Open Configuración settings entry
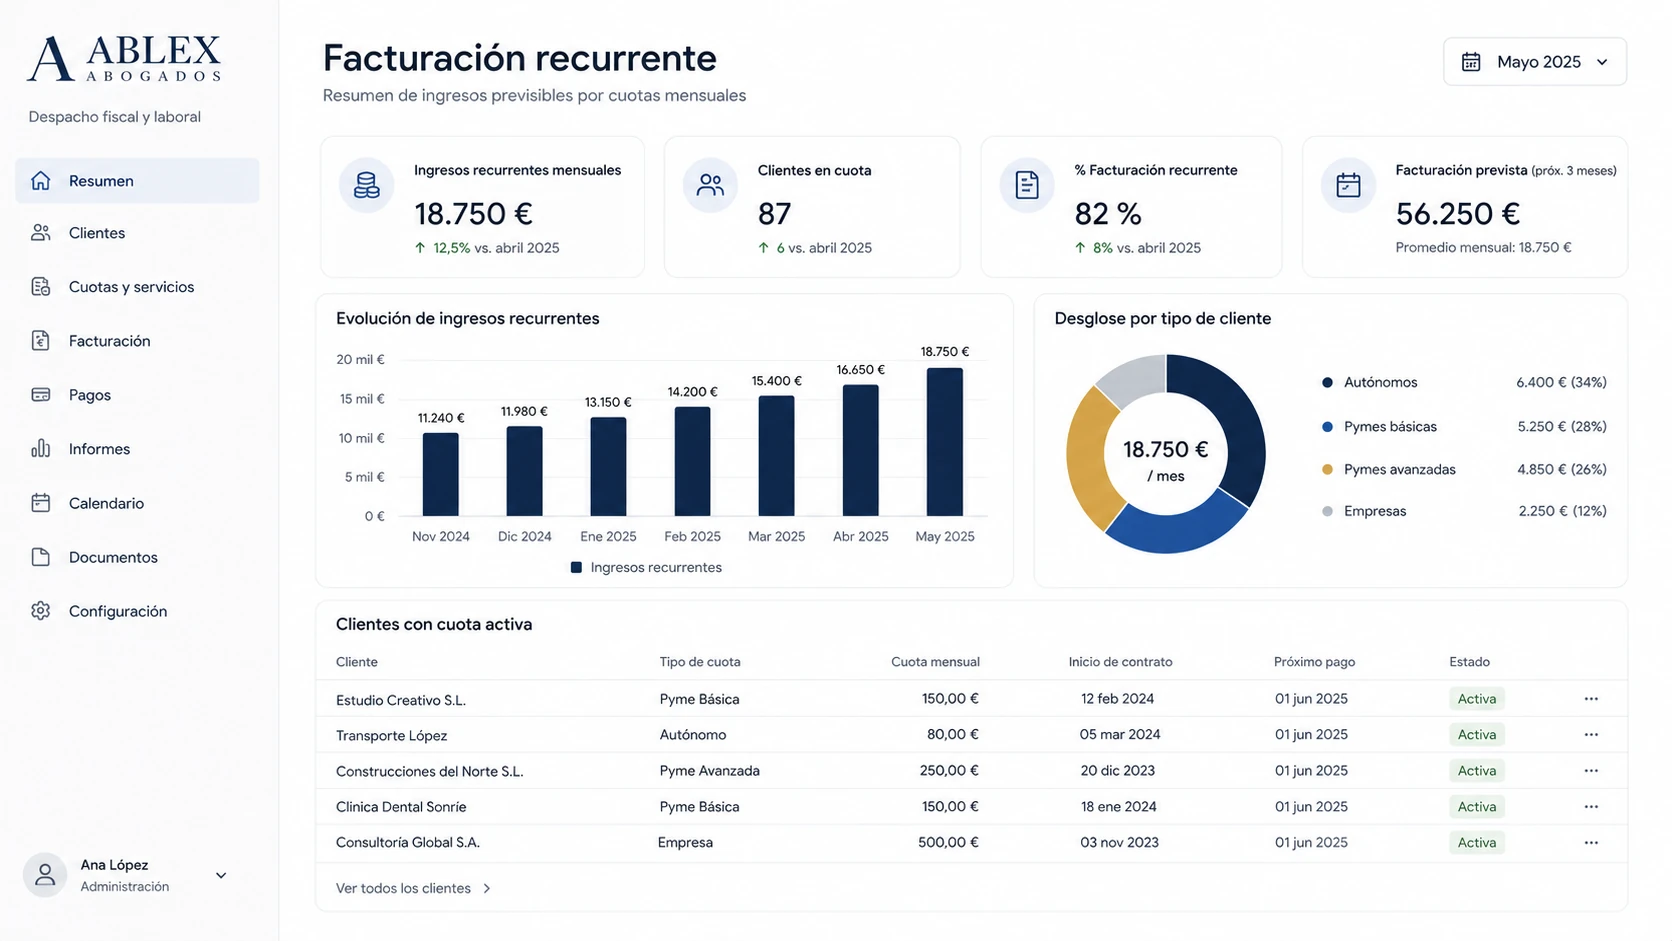The width and height of the screenshot is (1672, 941). 137,611
